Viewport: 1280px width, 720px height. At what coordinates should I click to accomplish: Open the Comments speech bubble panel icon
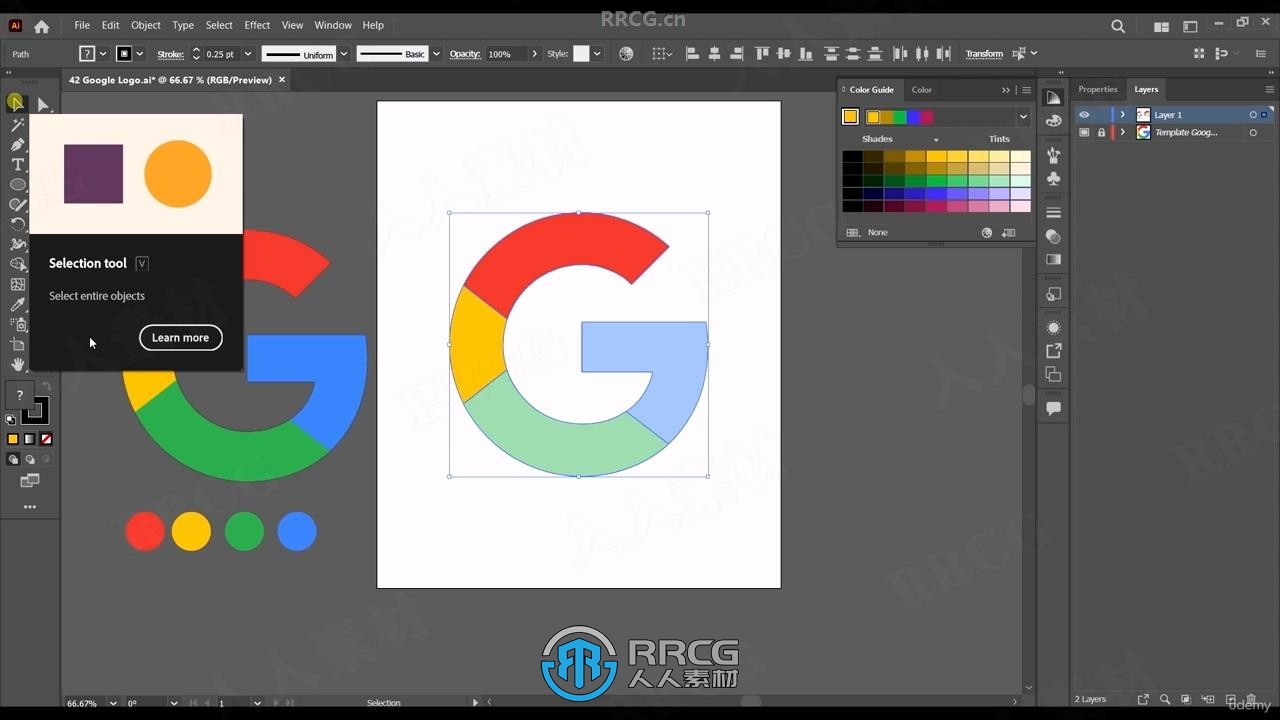pyautogui.click(x=1053, y=408)
